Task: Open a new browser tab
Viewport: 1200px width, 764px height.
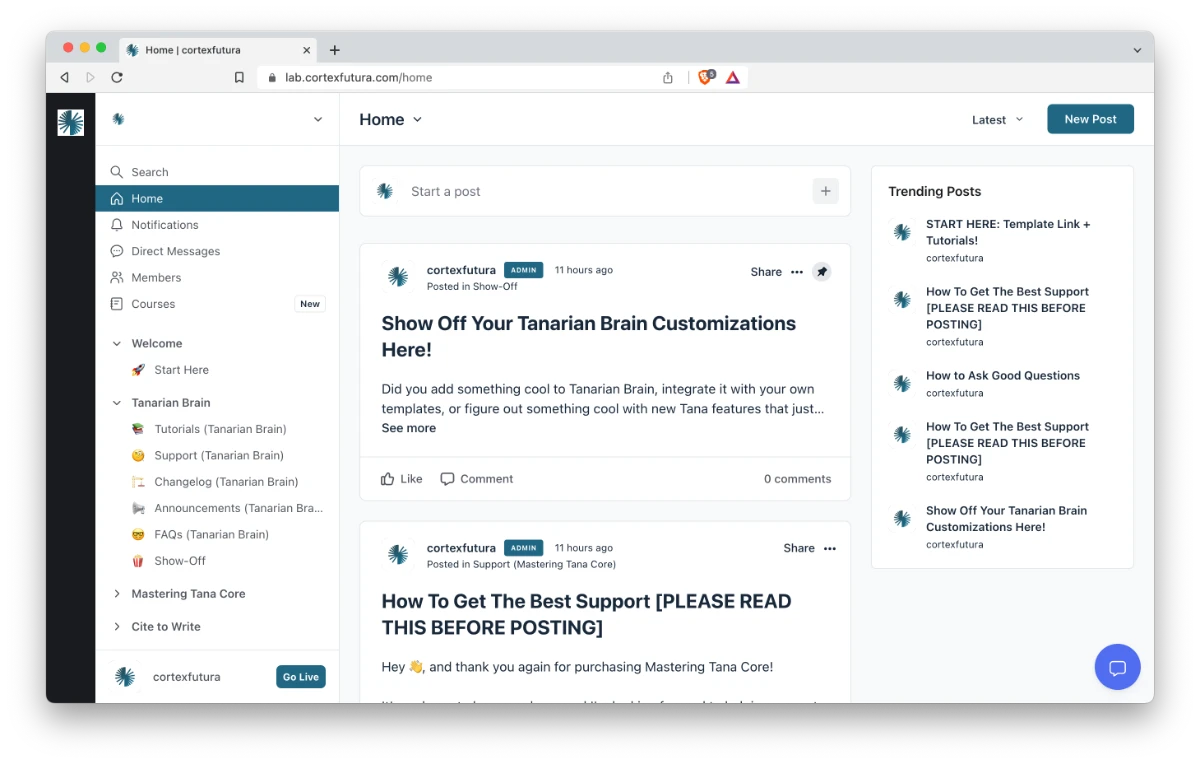Action: click(x=335, y=50)
